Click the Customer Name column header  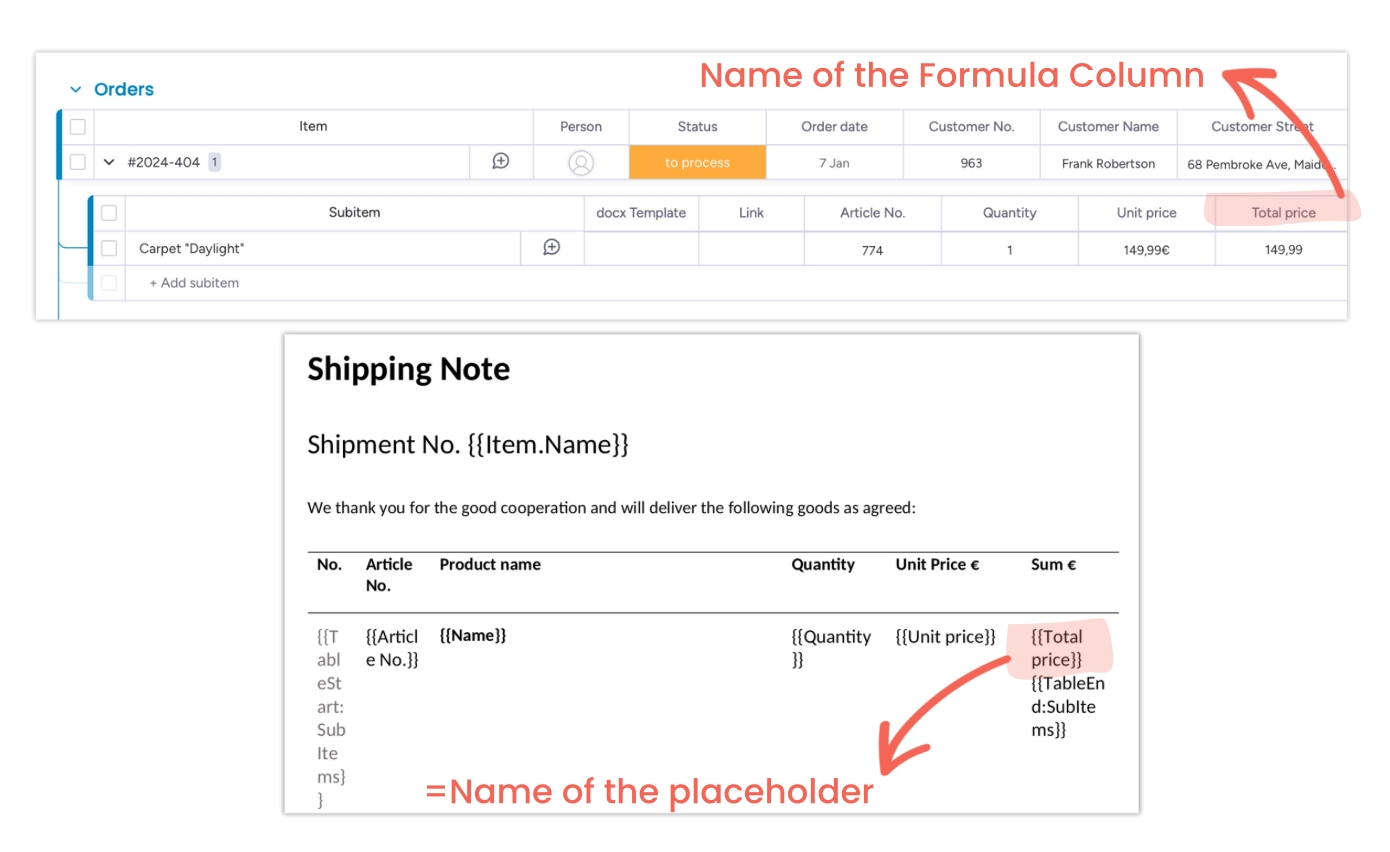(1108, 127)
